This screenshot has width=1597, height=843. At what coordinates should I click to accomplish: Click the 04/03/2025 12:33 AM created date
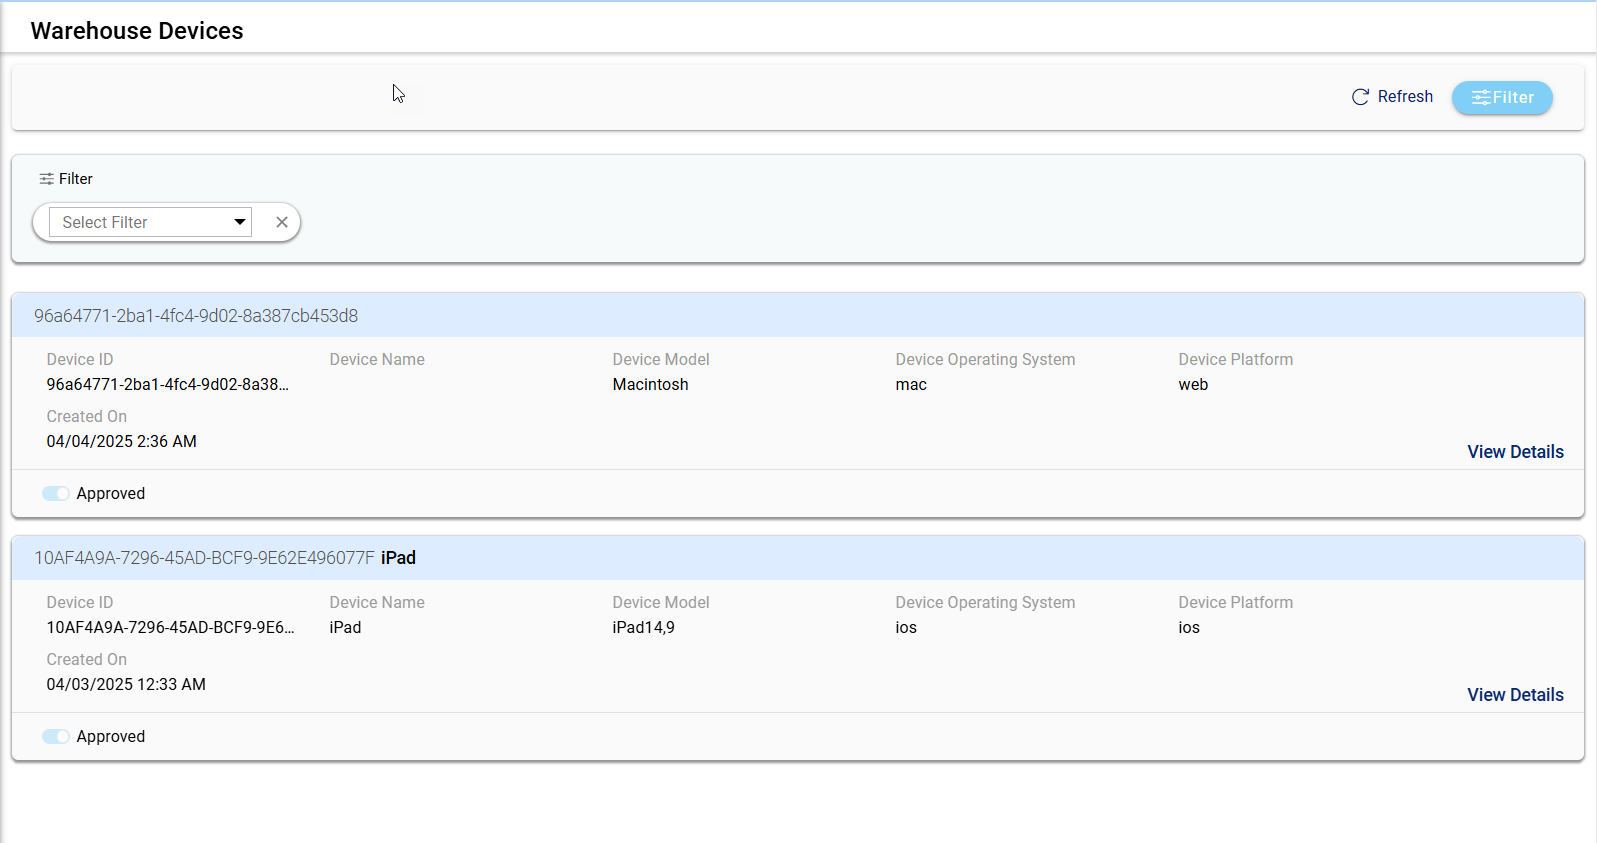point(126,685)
